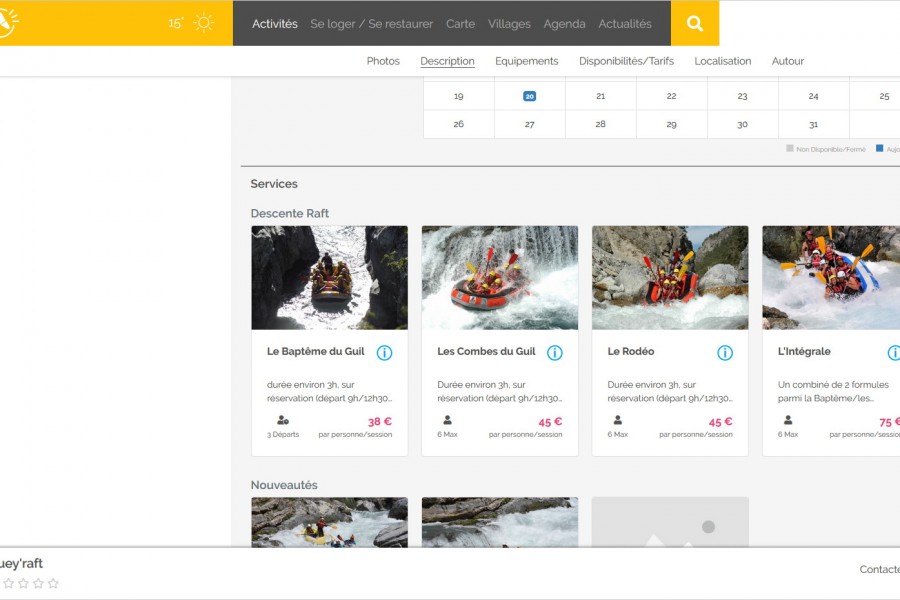
Task: Open the Agenda menu item
Action: (x=564, y=24)
